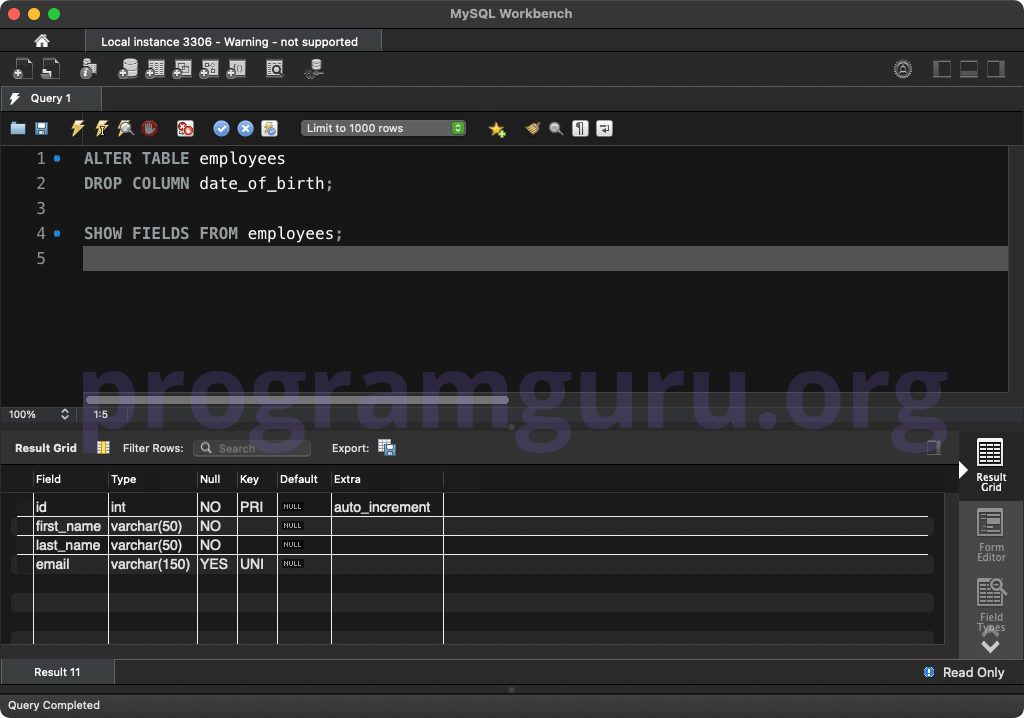Screen dimensions: 1024x718
Task: Select the varchar(150) type cell
Action: pyautogui.click(x=153, y=564)
